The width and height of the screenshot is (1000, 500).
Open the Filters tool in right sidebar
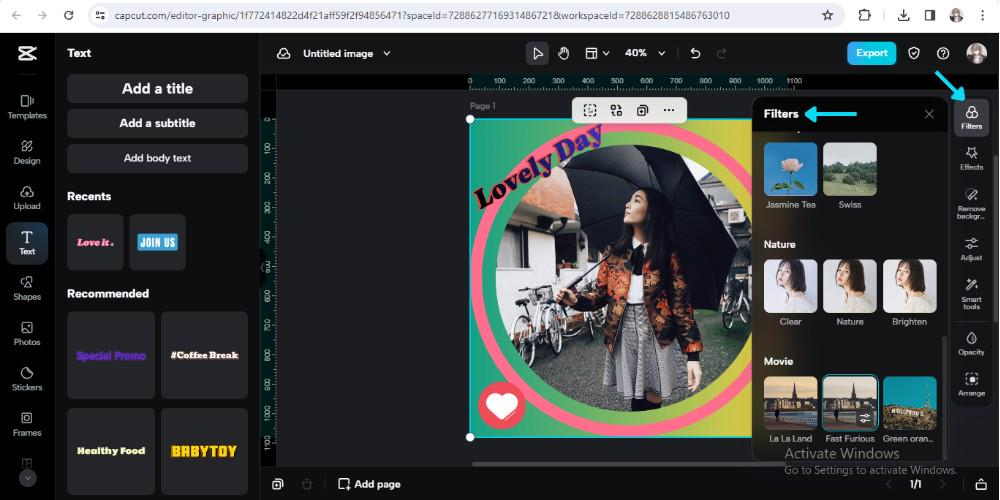tap(971, 118)
